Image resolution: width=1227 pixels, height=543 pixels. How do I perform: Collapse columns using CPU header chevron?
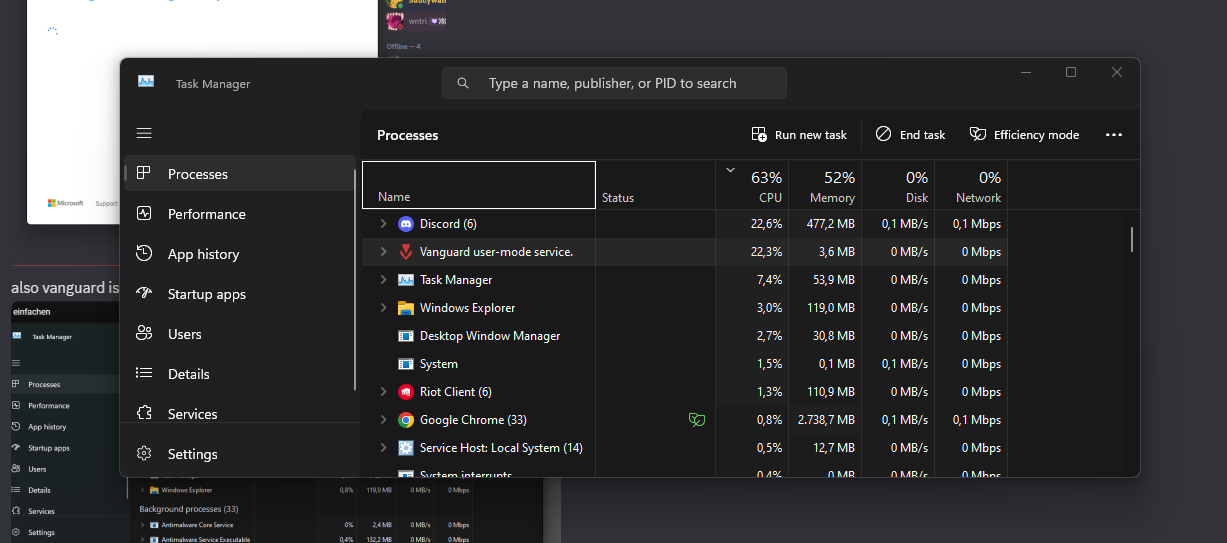pyautogui.click(x=730, y=171)
